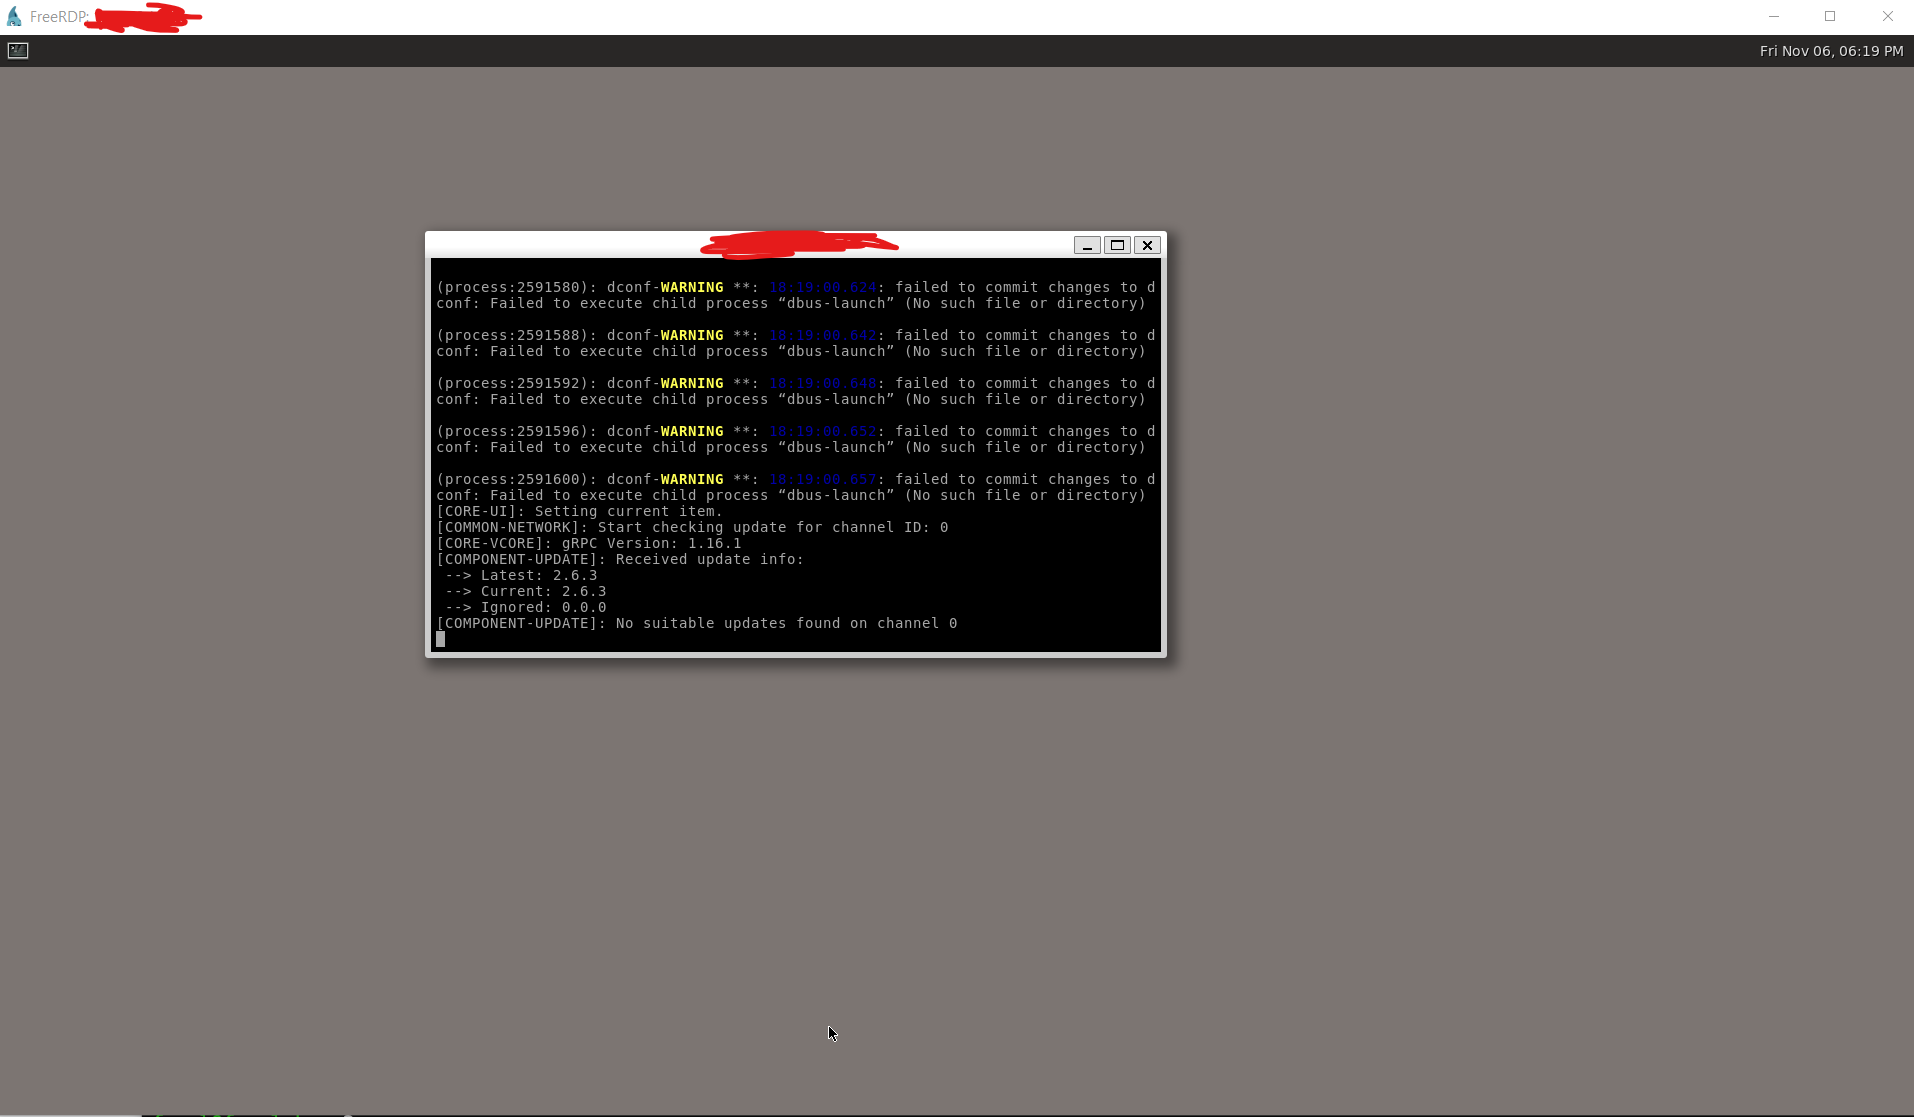Minimize the FreeRDP session window
Screen dimensions: 1914x1117
point(1775,16)
